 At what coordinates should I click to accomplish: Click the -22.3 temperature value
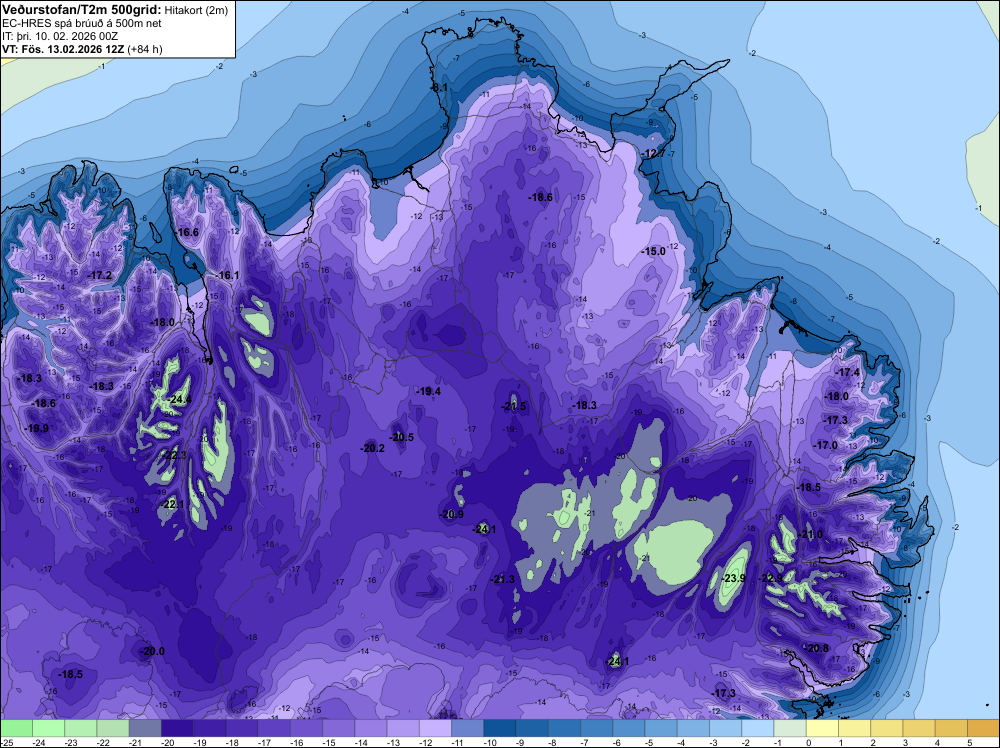coord(175,455)
